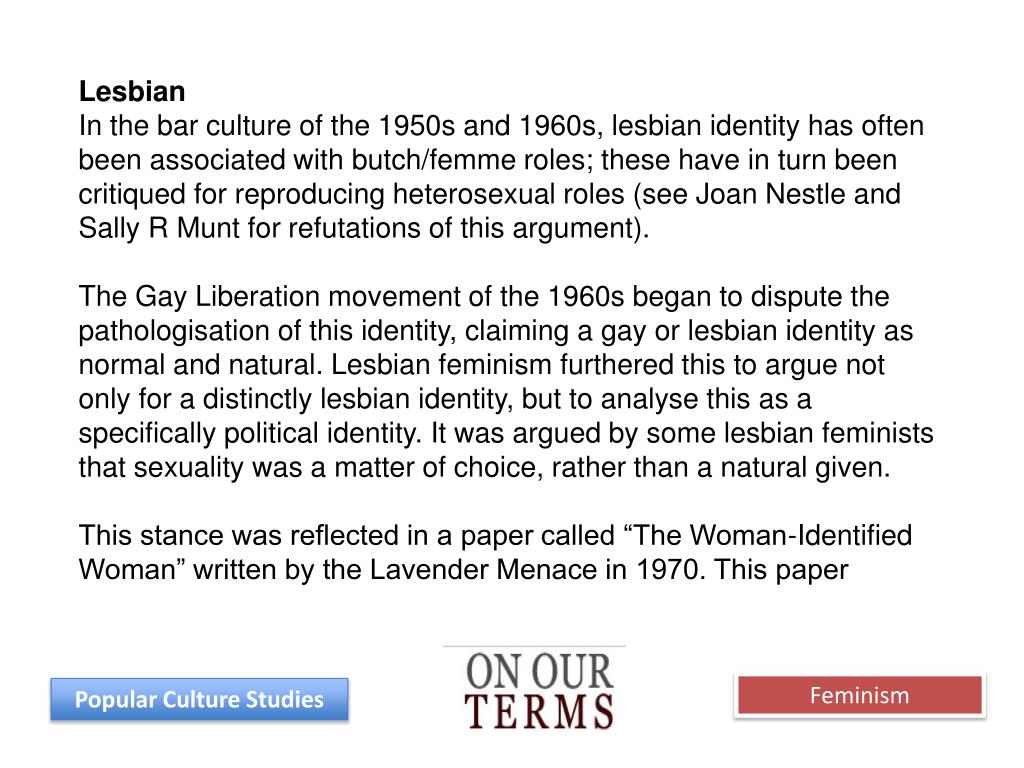Open the Feminism red button
The width and height of the screenshot is (1024, 768).
coord(859,696)
